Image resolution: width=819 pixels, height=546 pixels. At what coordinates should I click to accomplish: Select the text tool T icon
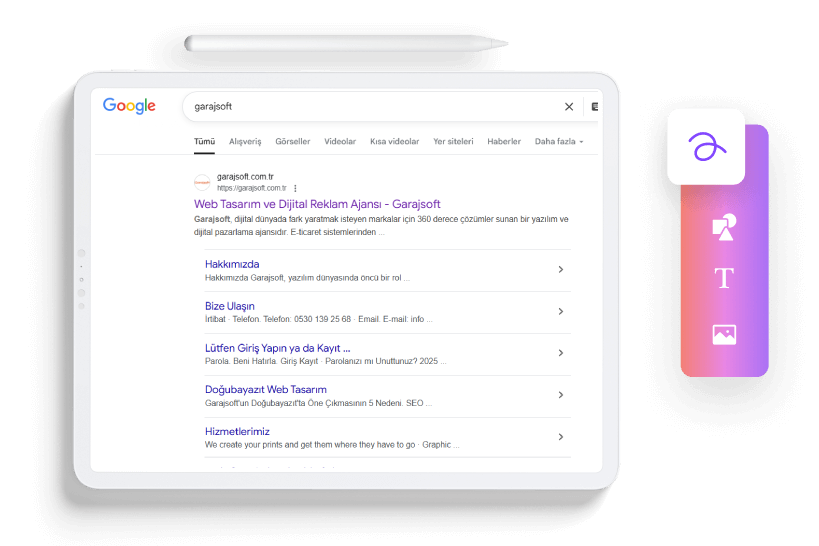pos(724,277)
